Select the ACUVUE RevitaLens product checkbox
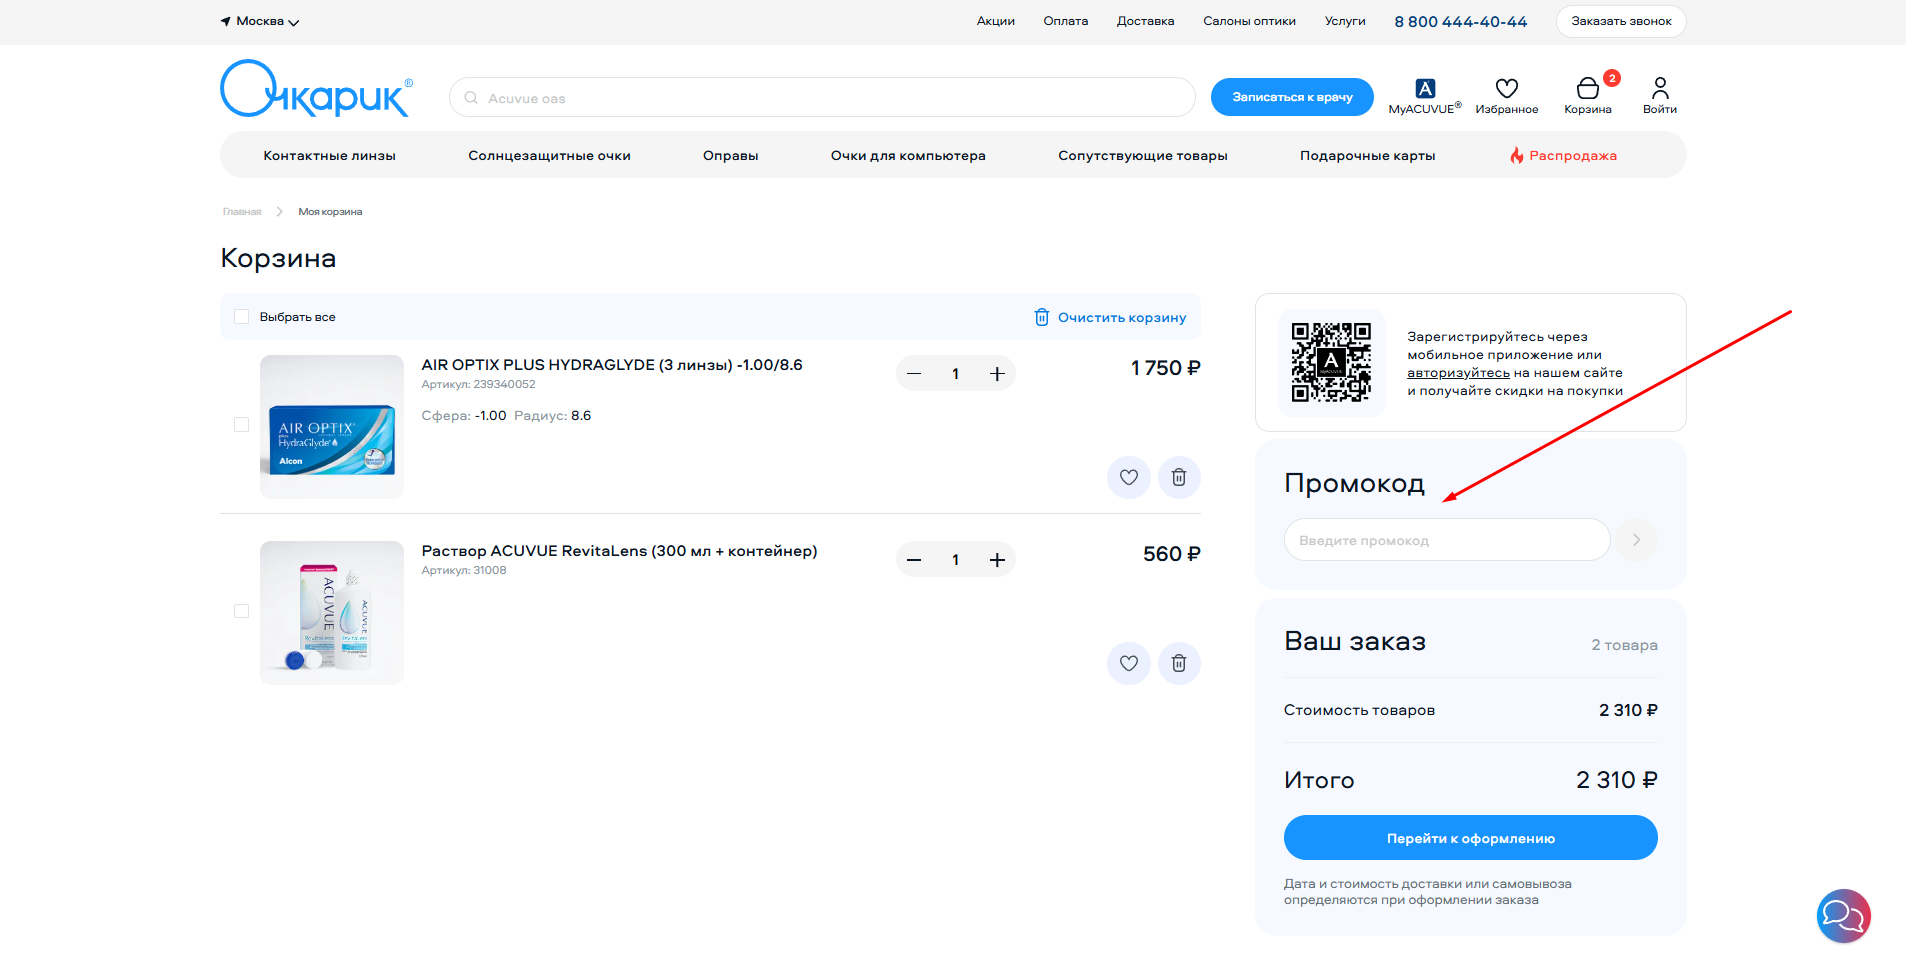1906x956 pixels. click(241, 611)
